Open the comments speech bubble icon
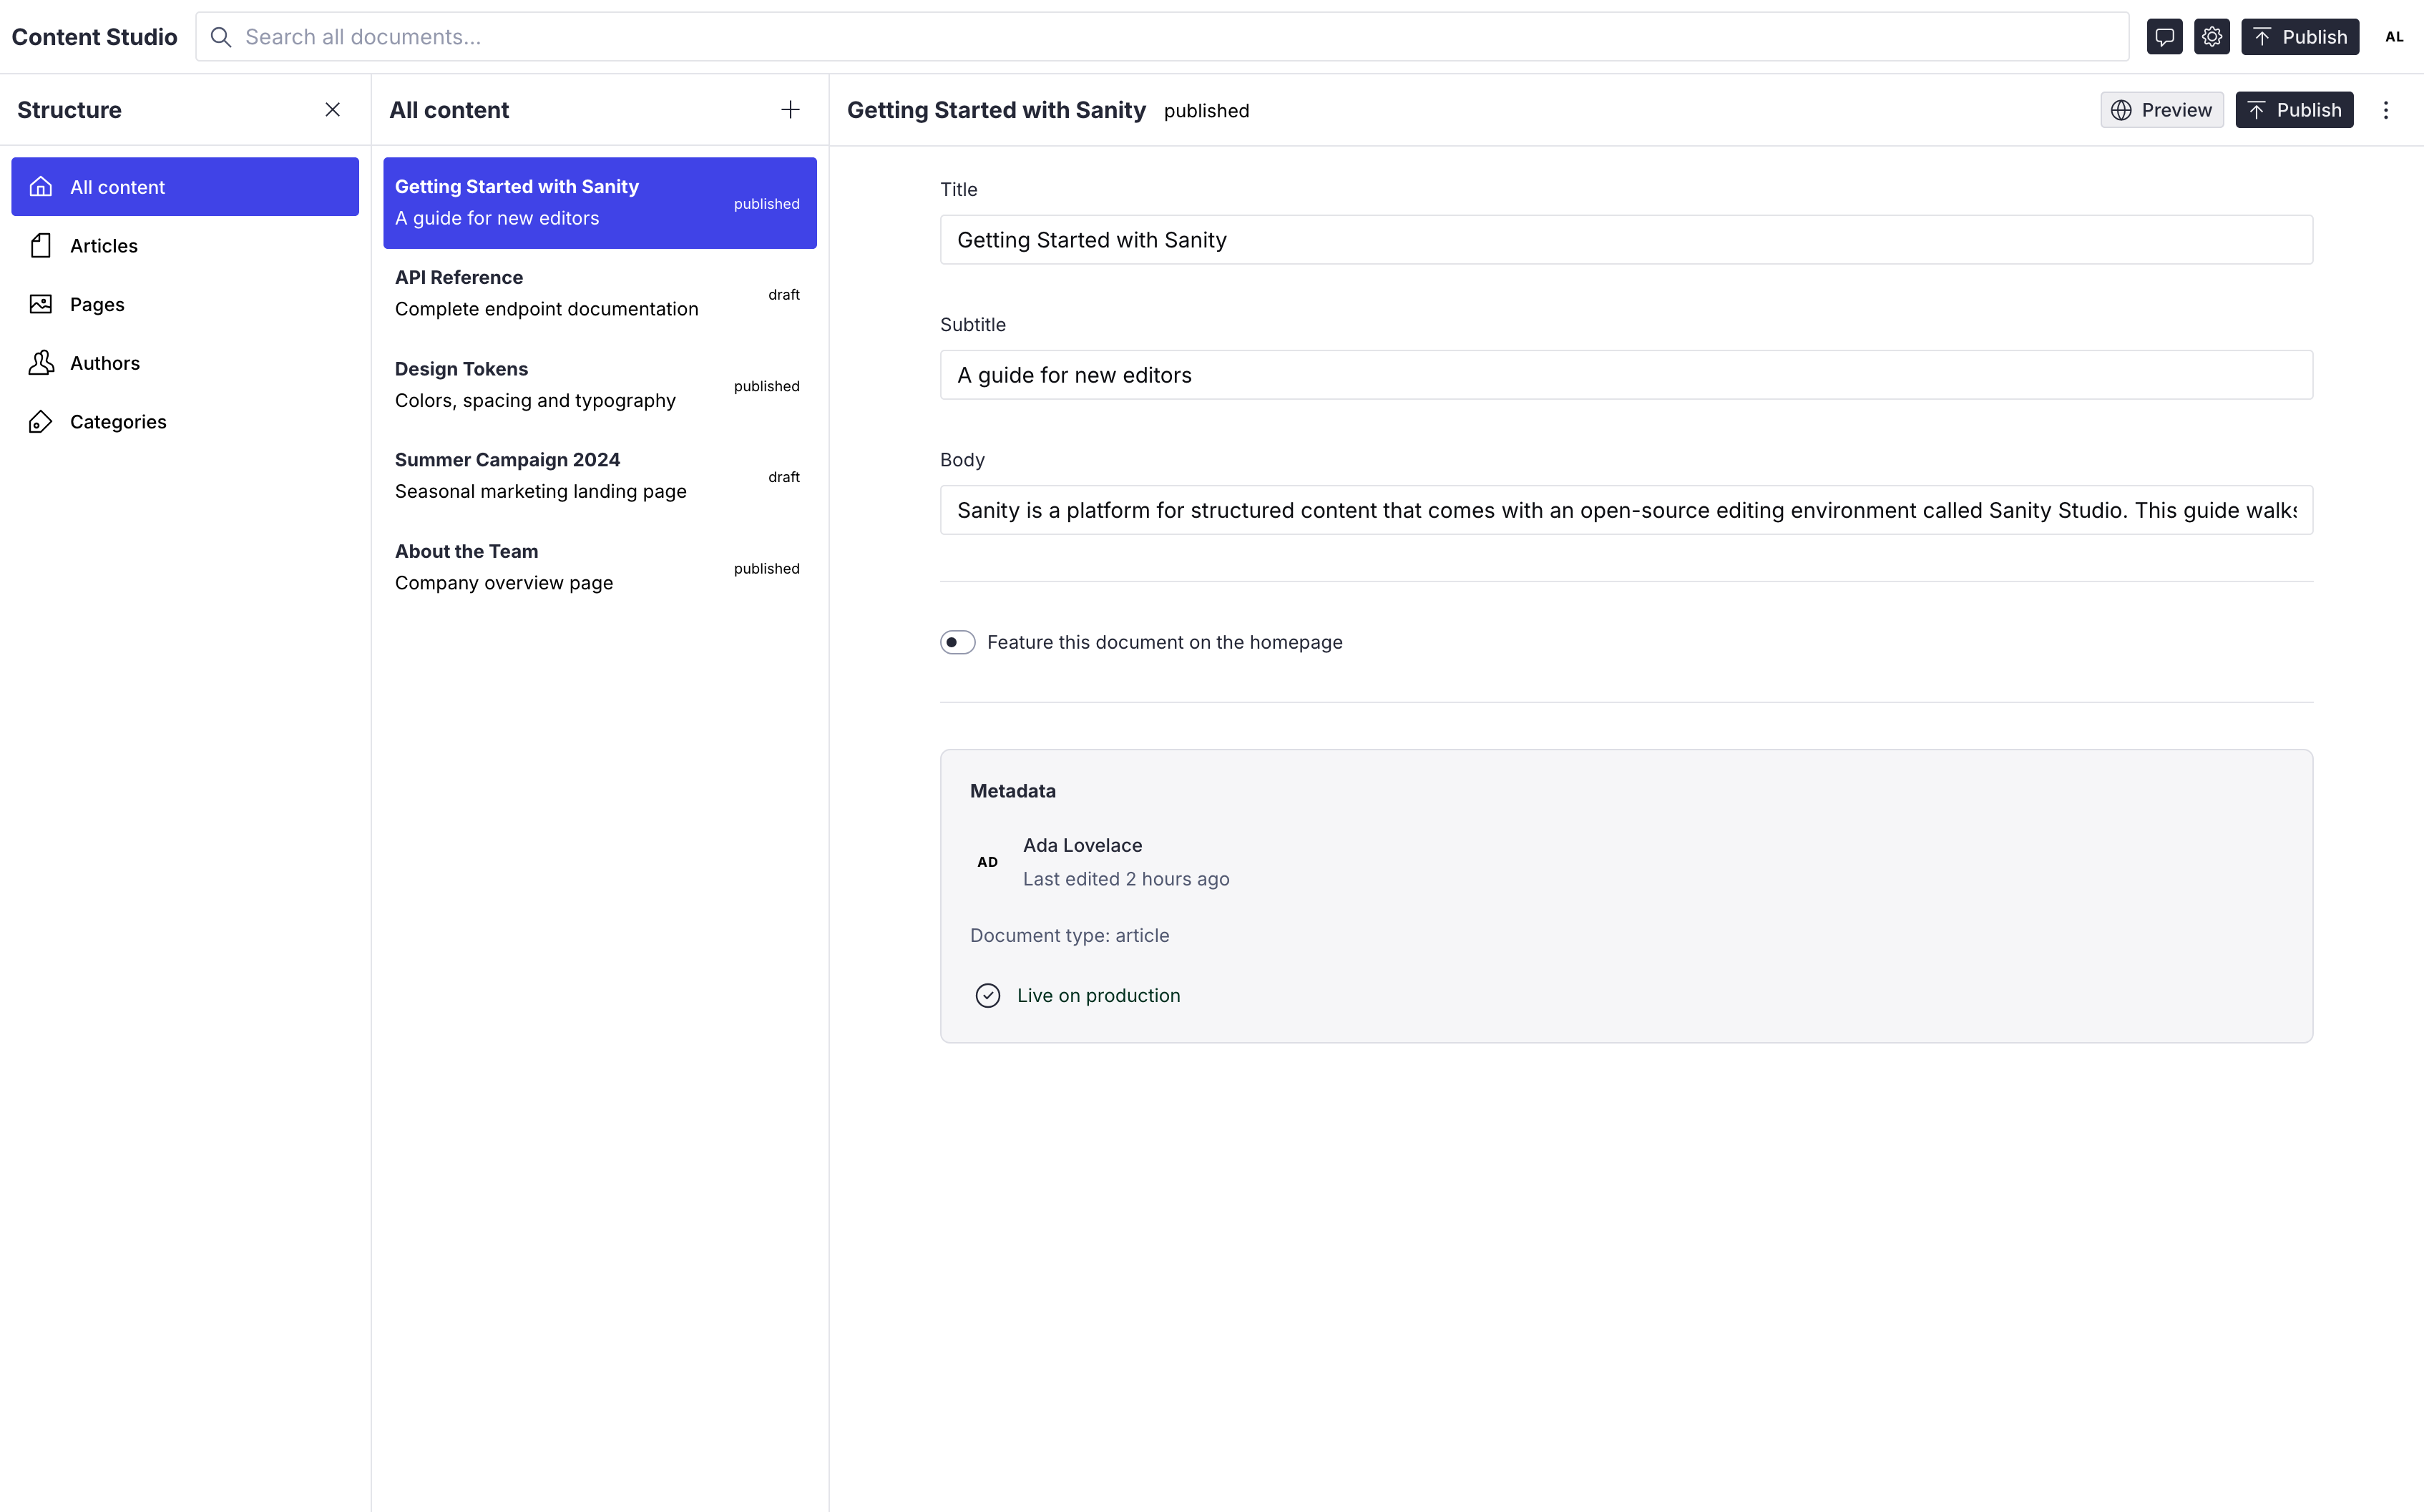 2164,37
